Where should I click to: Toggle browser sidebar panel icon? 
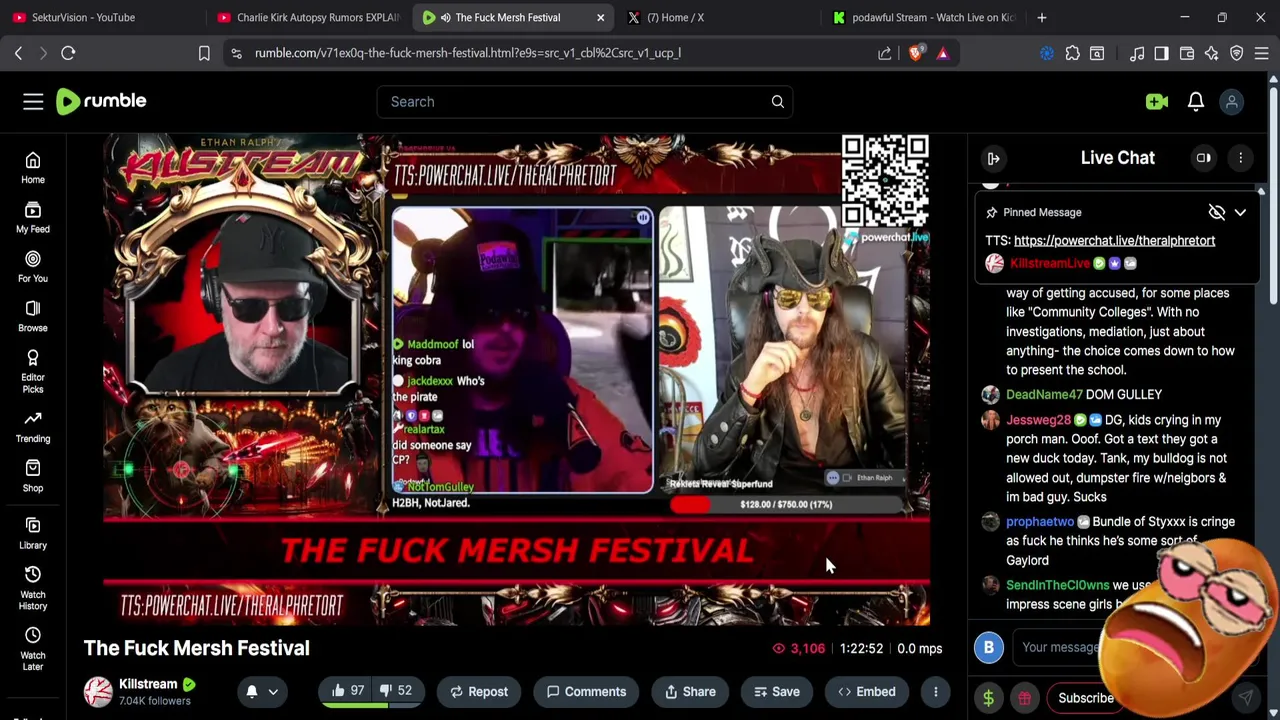pos(1162,53)
